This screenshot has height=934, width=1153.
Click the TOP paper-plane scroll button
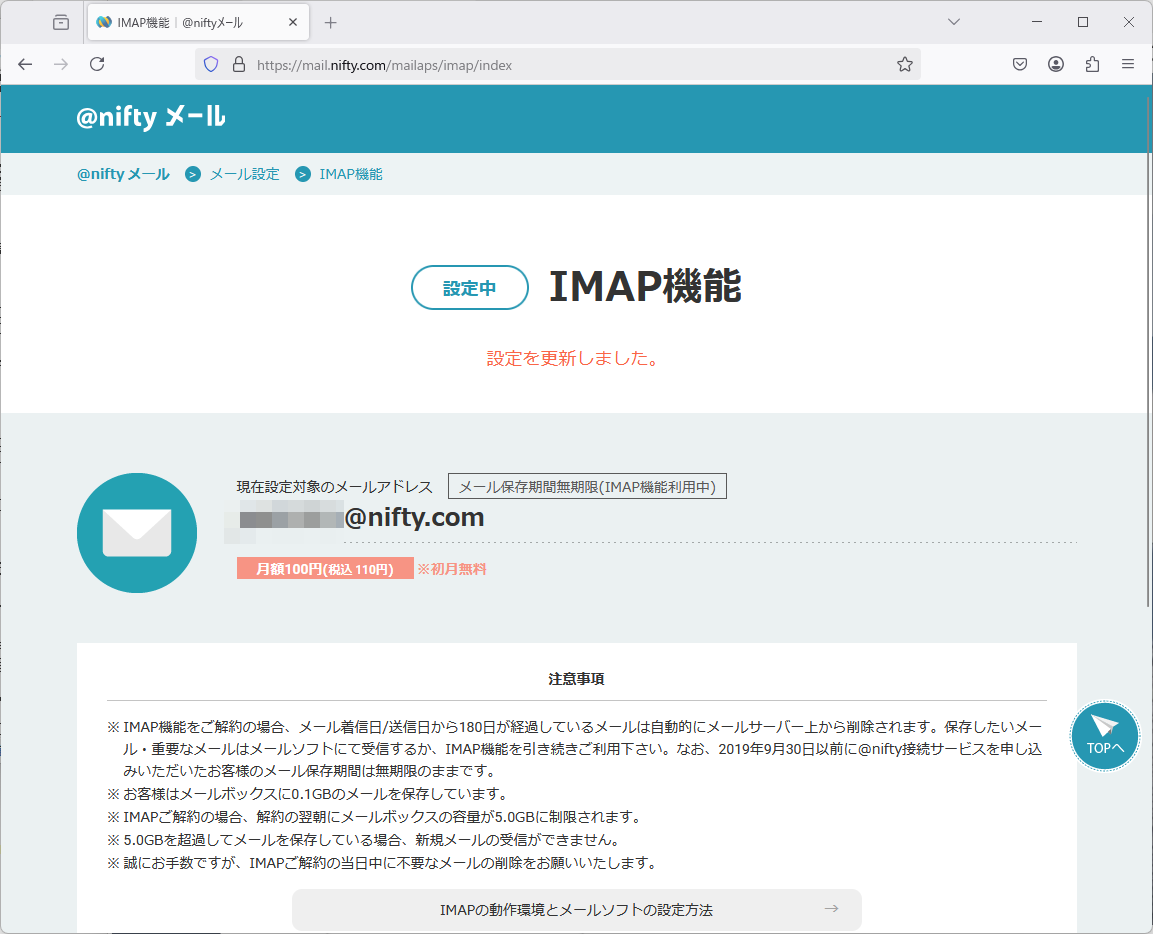coord(1104,737)
